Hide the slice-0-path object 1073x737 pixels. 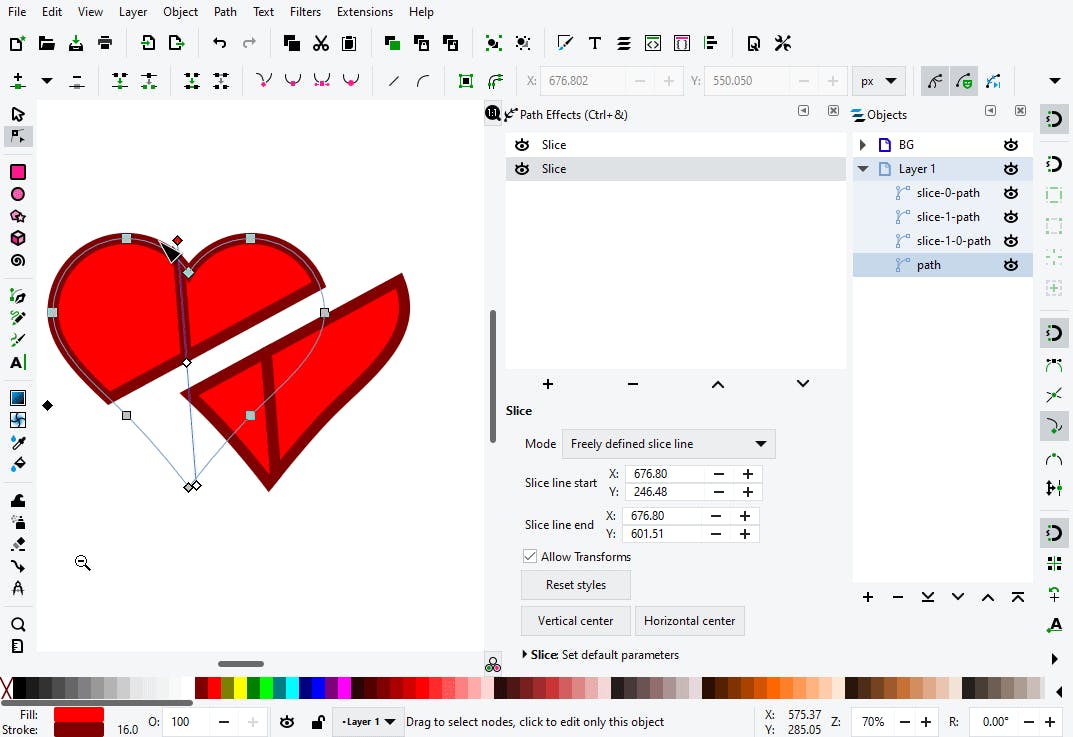pos(1011,193)
